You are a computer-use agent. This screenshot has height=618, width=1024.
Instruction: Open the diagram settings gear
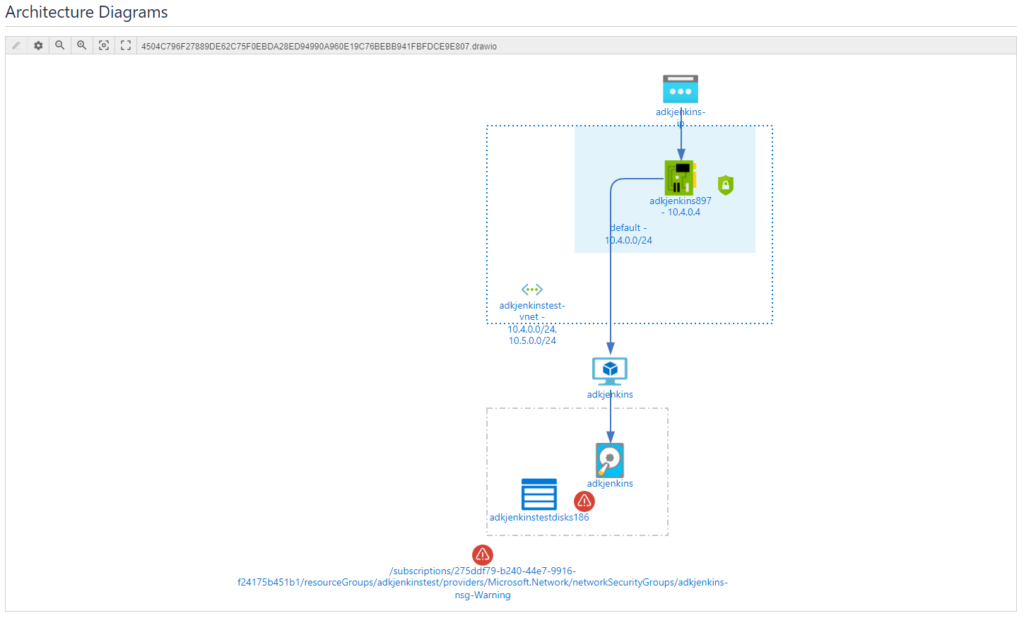tap(37, 45)
